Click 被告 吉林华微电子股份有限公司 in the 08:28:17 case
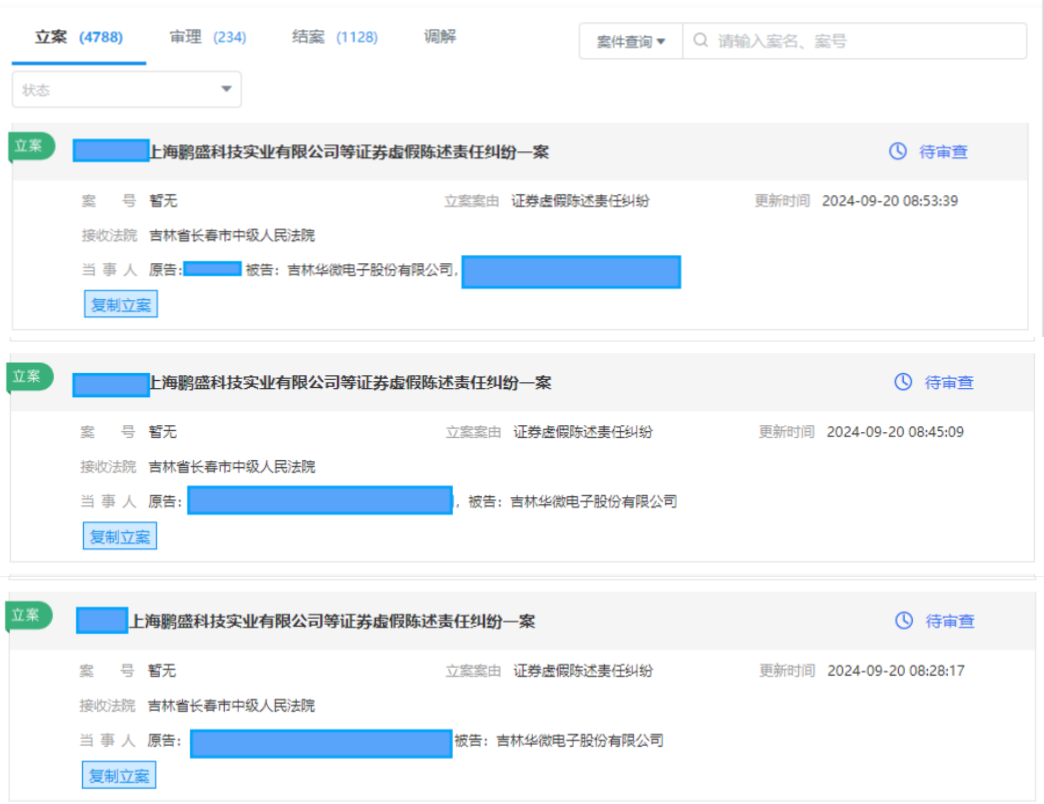 pos(559,740)
